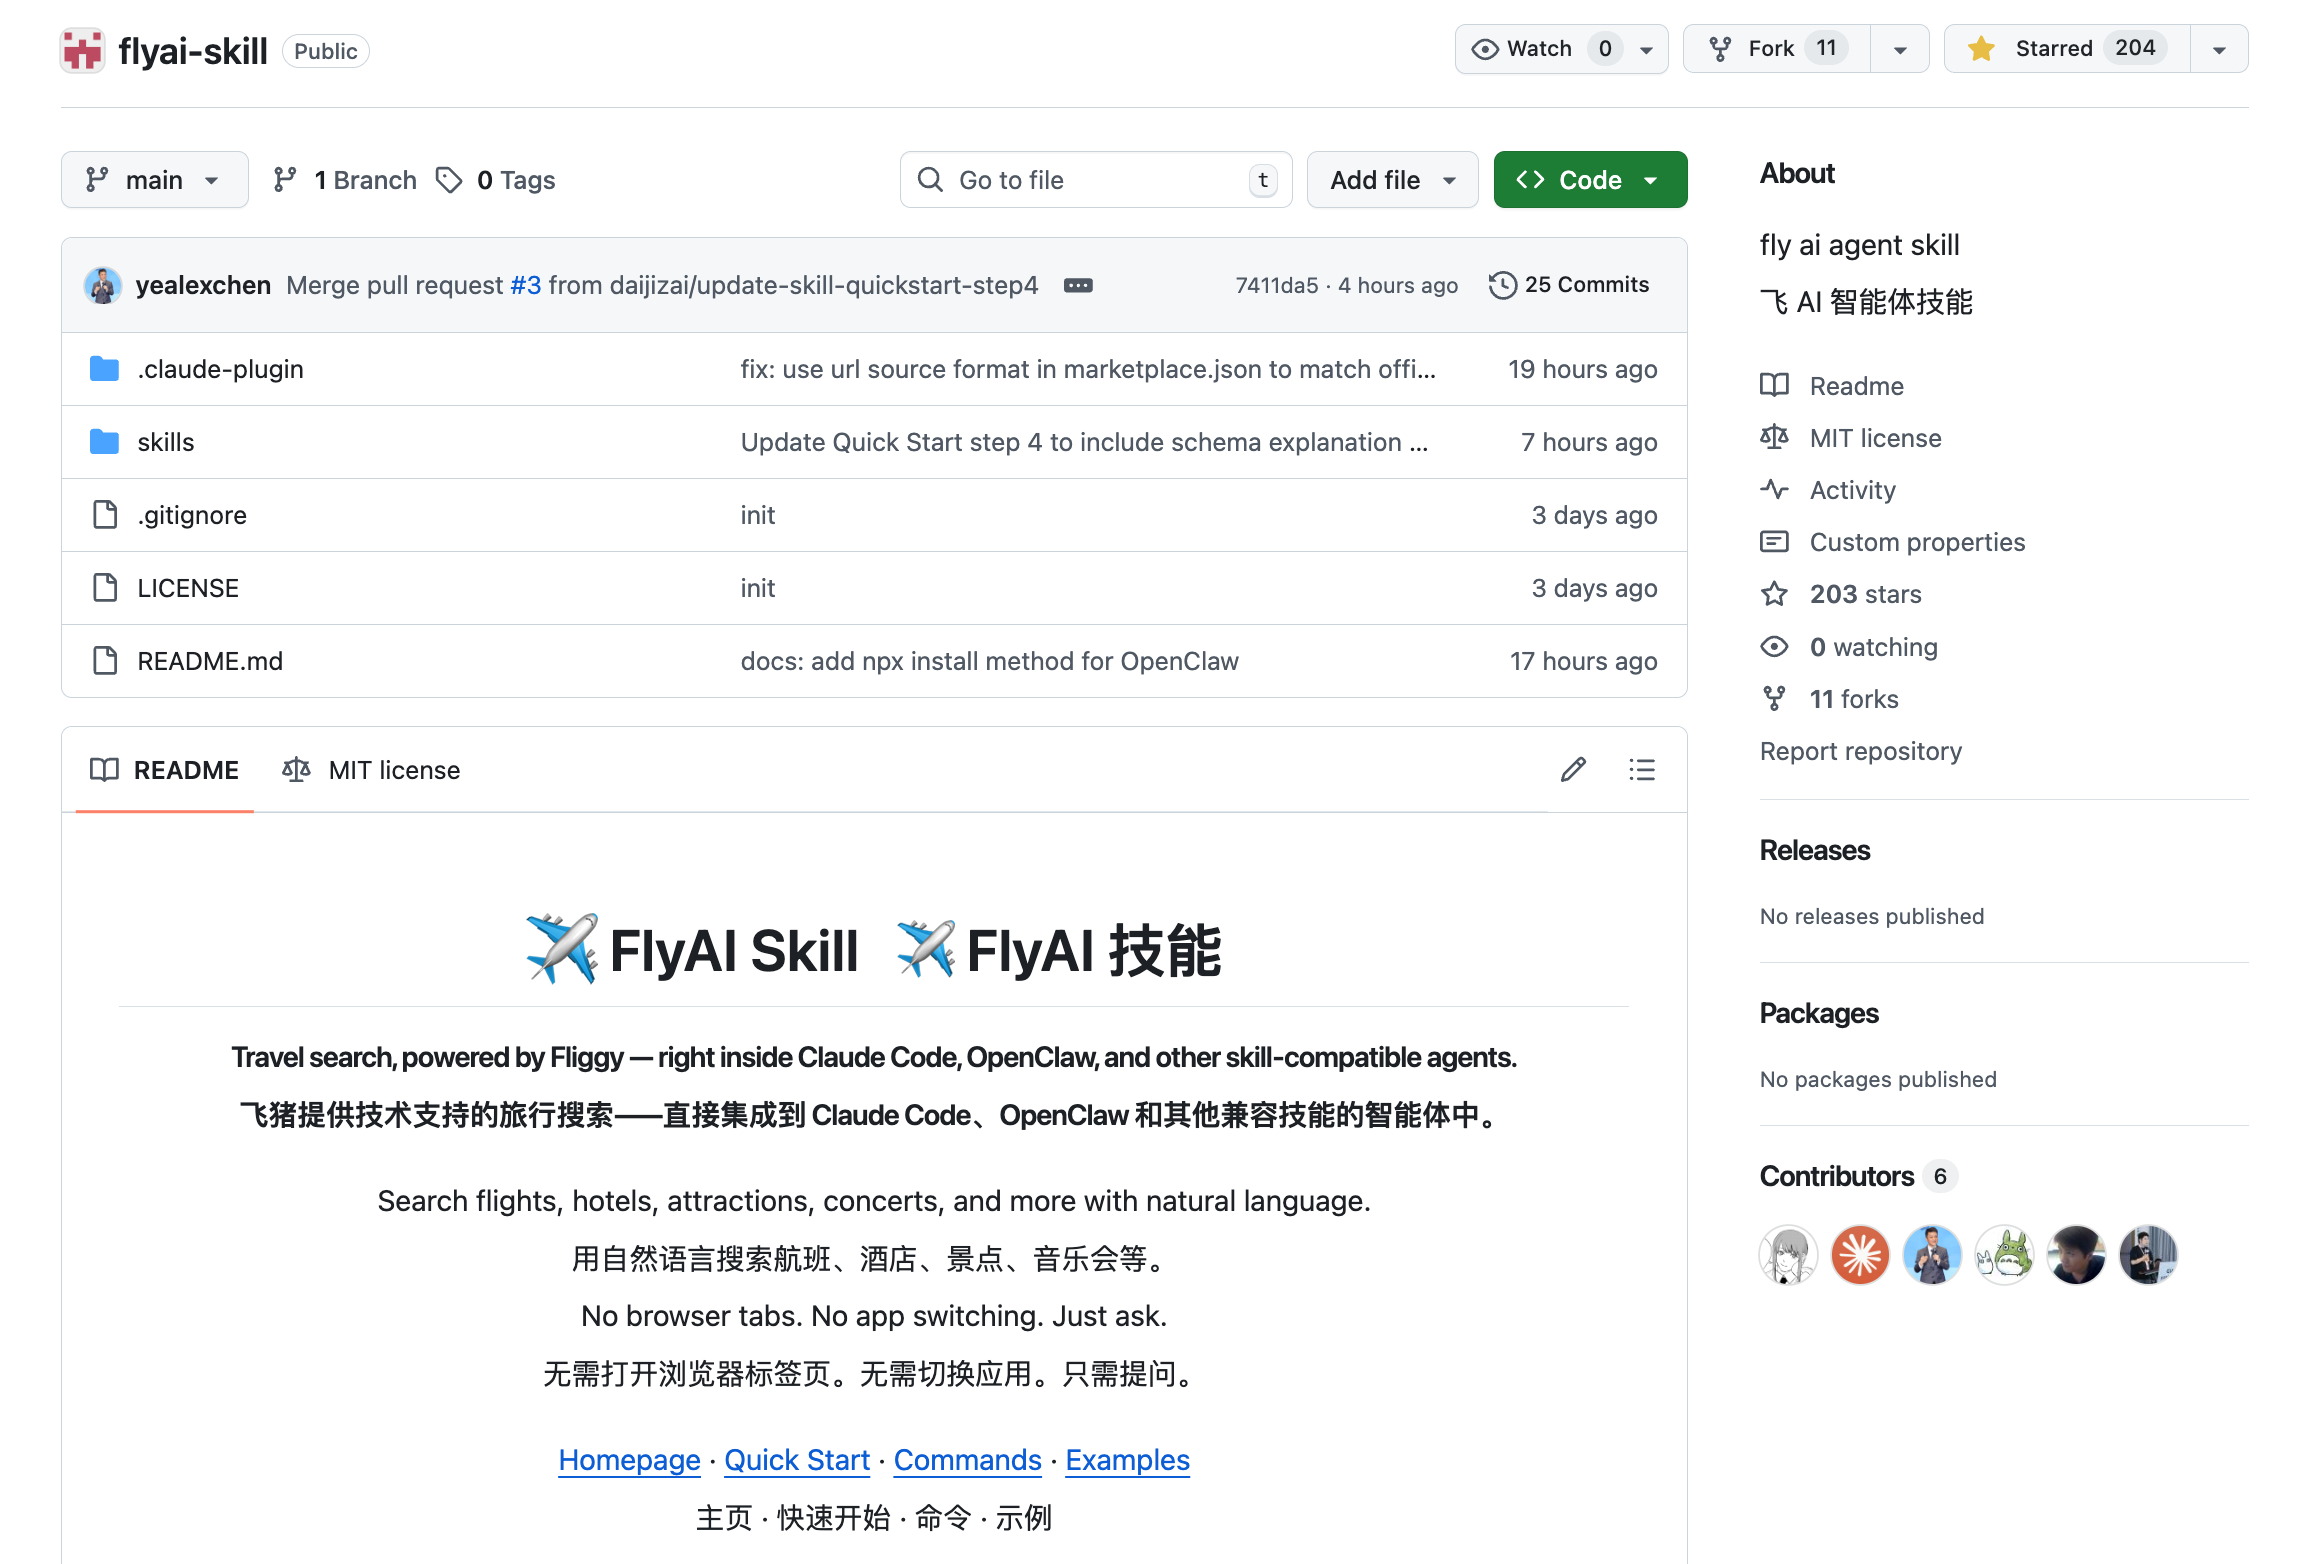2322x1564 pixels.
Task: Click the flyai-skill repository avatar icon
Action: (x=82, y=50)
